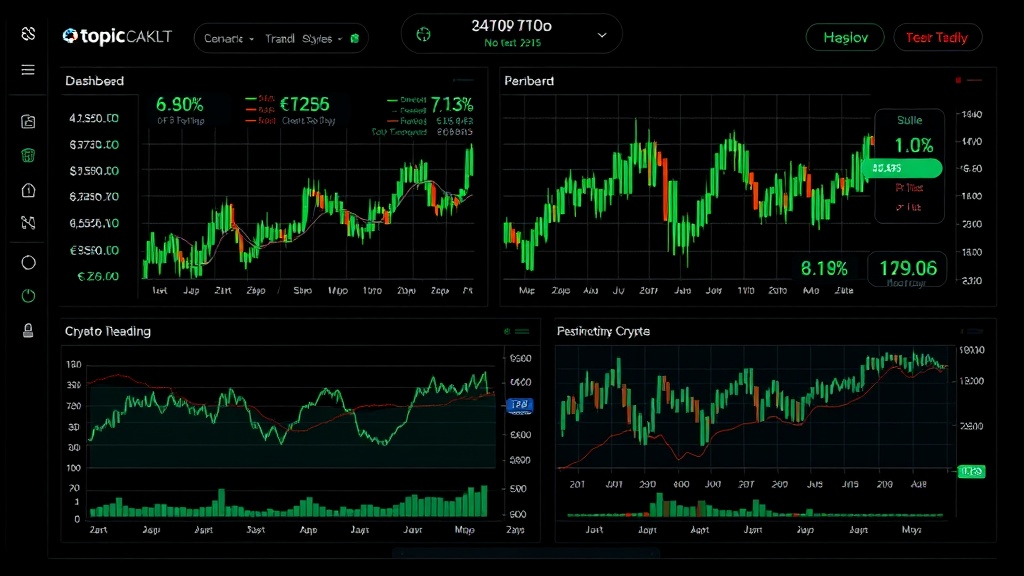Viewport: 1024px width, 576px height.
Task: Click the 8.19% value in Penberd
Action: click(824, 268)
